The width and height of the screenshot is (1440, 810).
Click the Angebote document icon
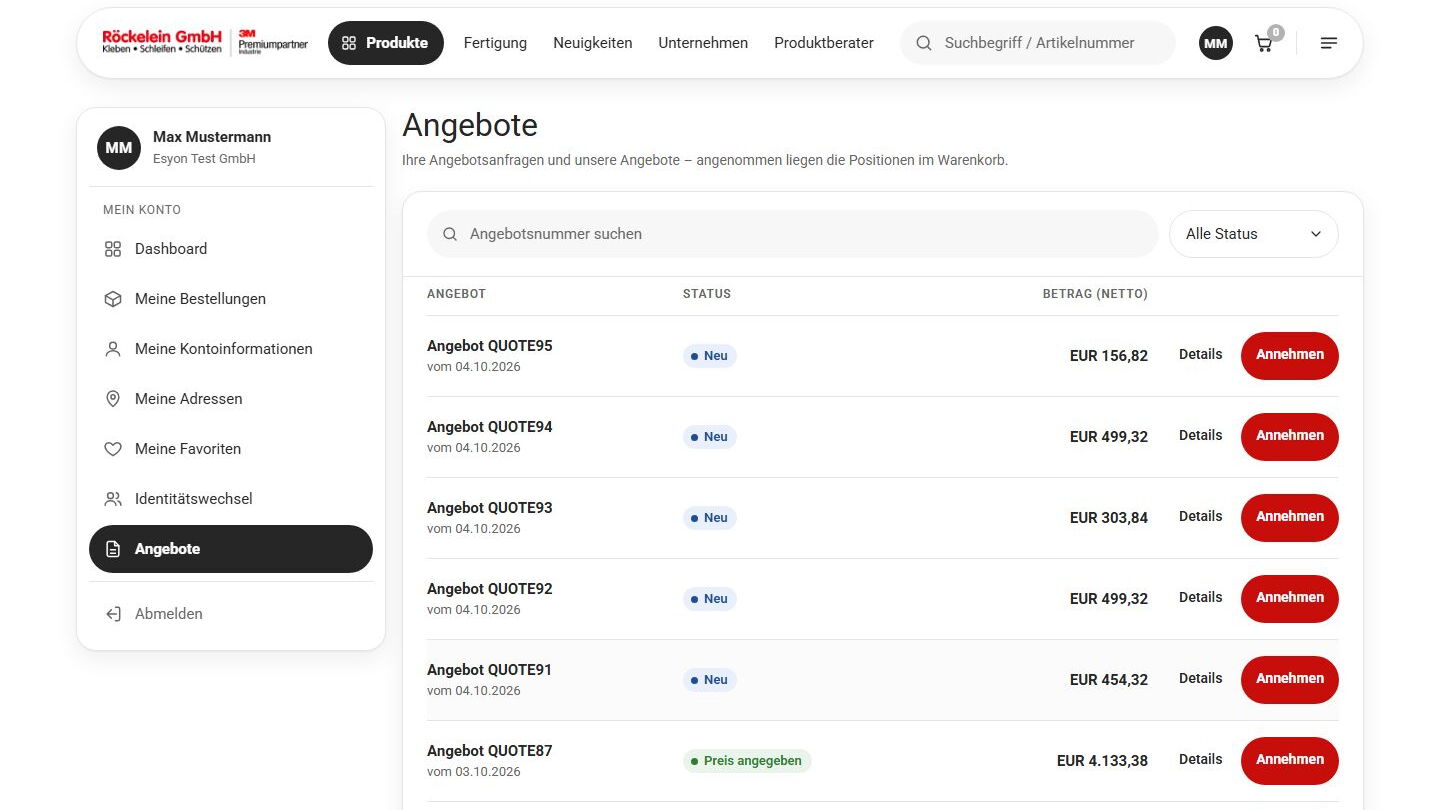tap(113, 549)
